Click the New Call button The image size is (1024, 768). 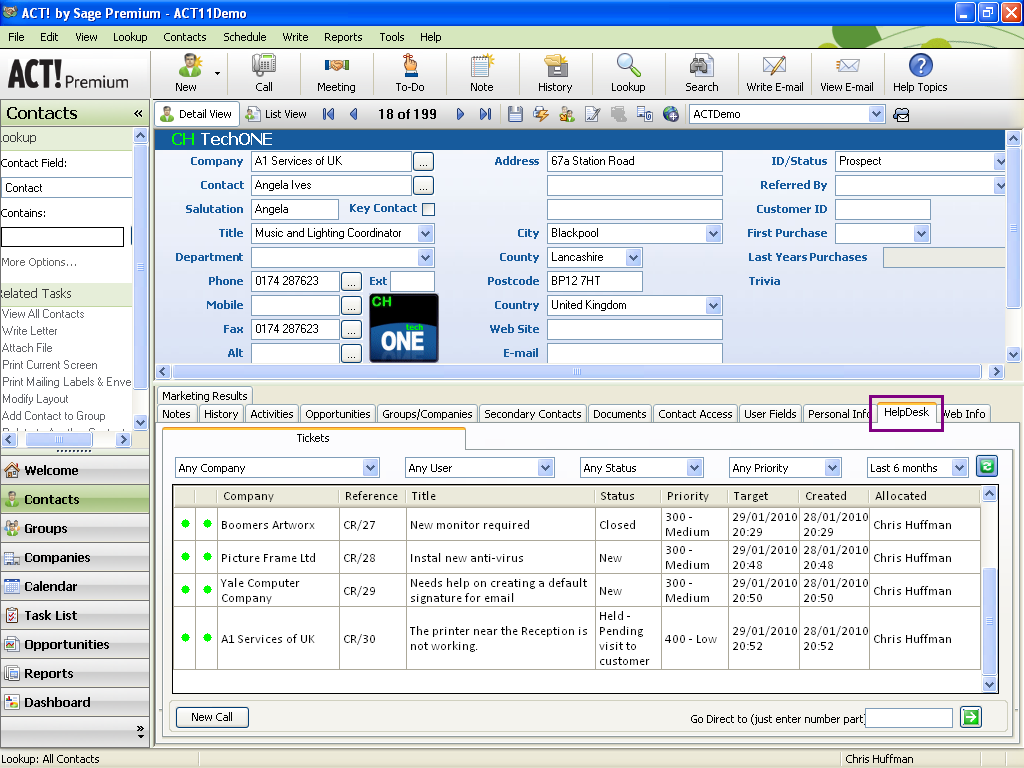212,717
